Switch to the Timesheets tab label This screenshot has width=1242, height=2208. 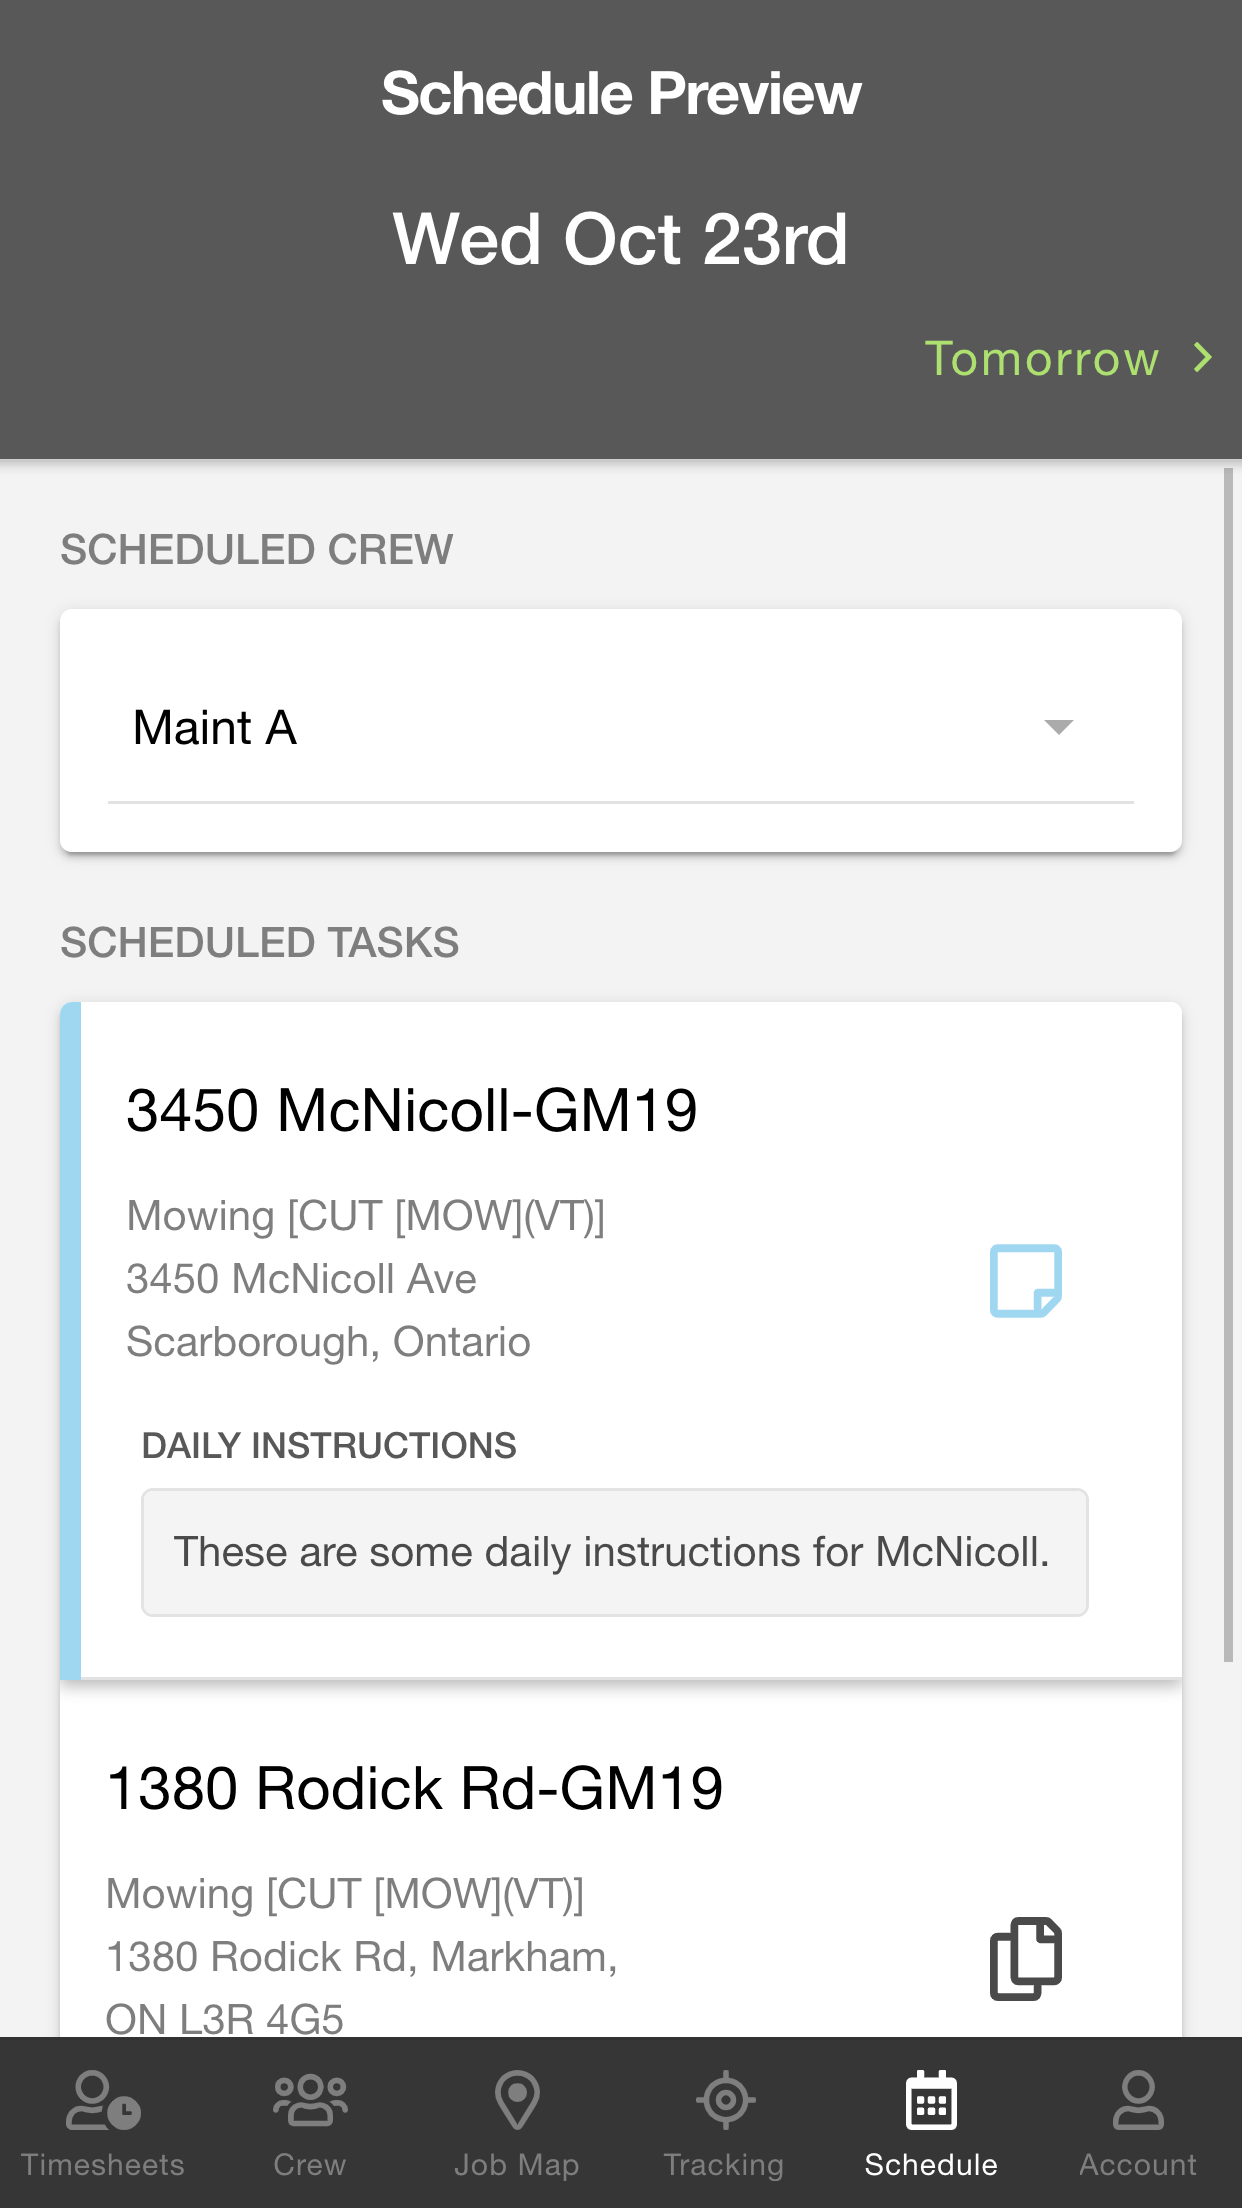103,2165
